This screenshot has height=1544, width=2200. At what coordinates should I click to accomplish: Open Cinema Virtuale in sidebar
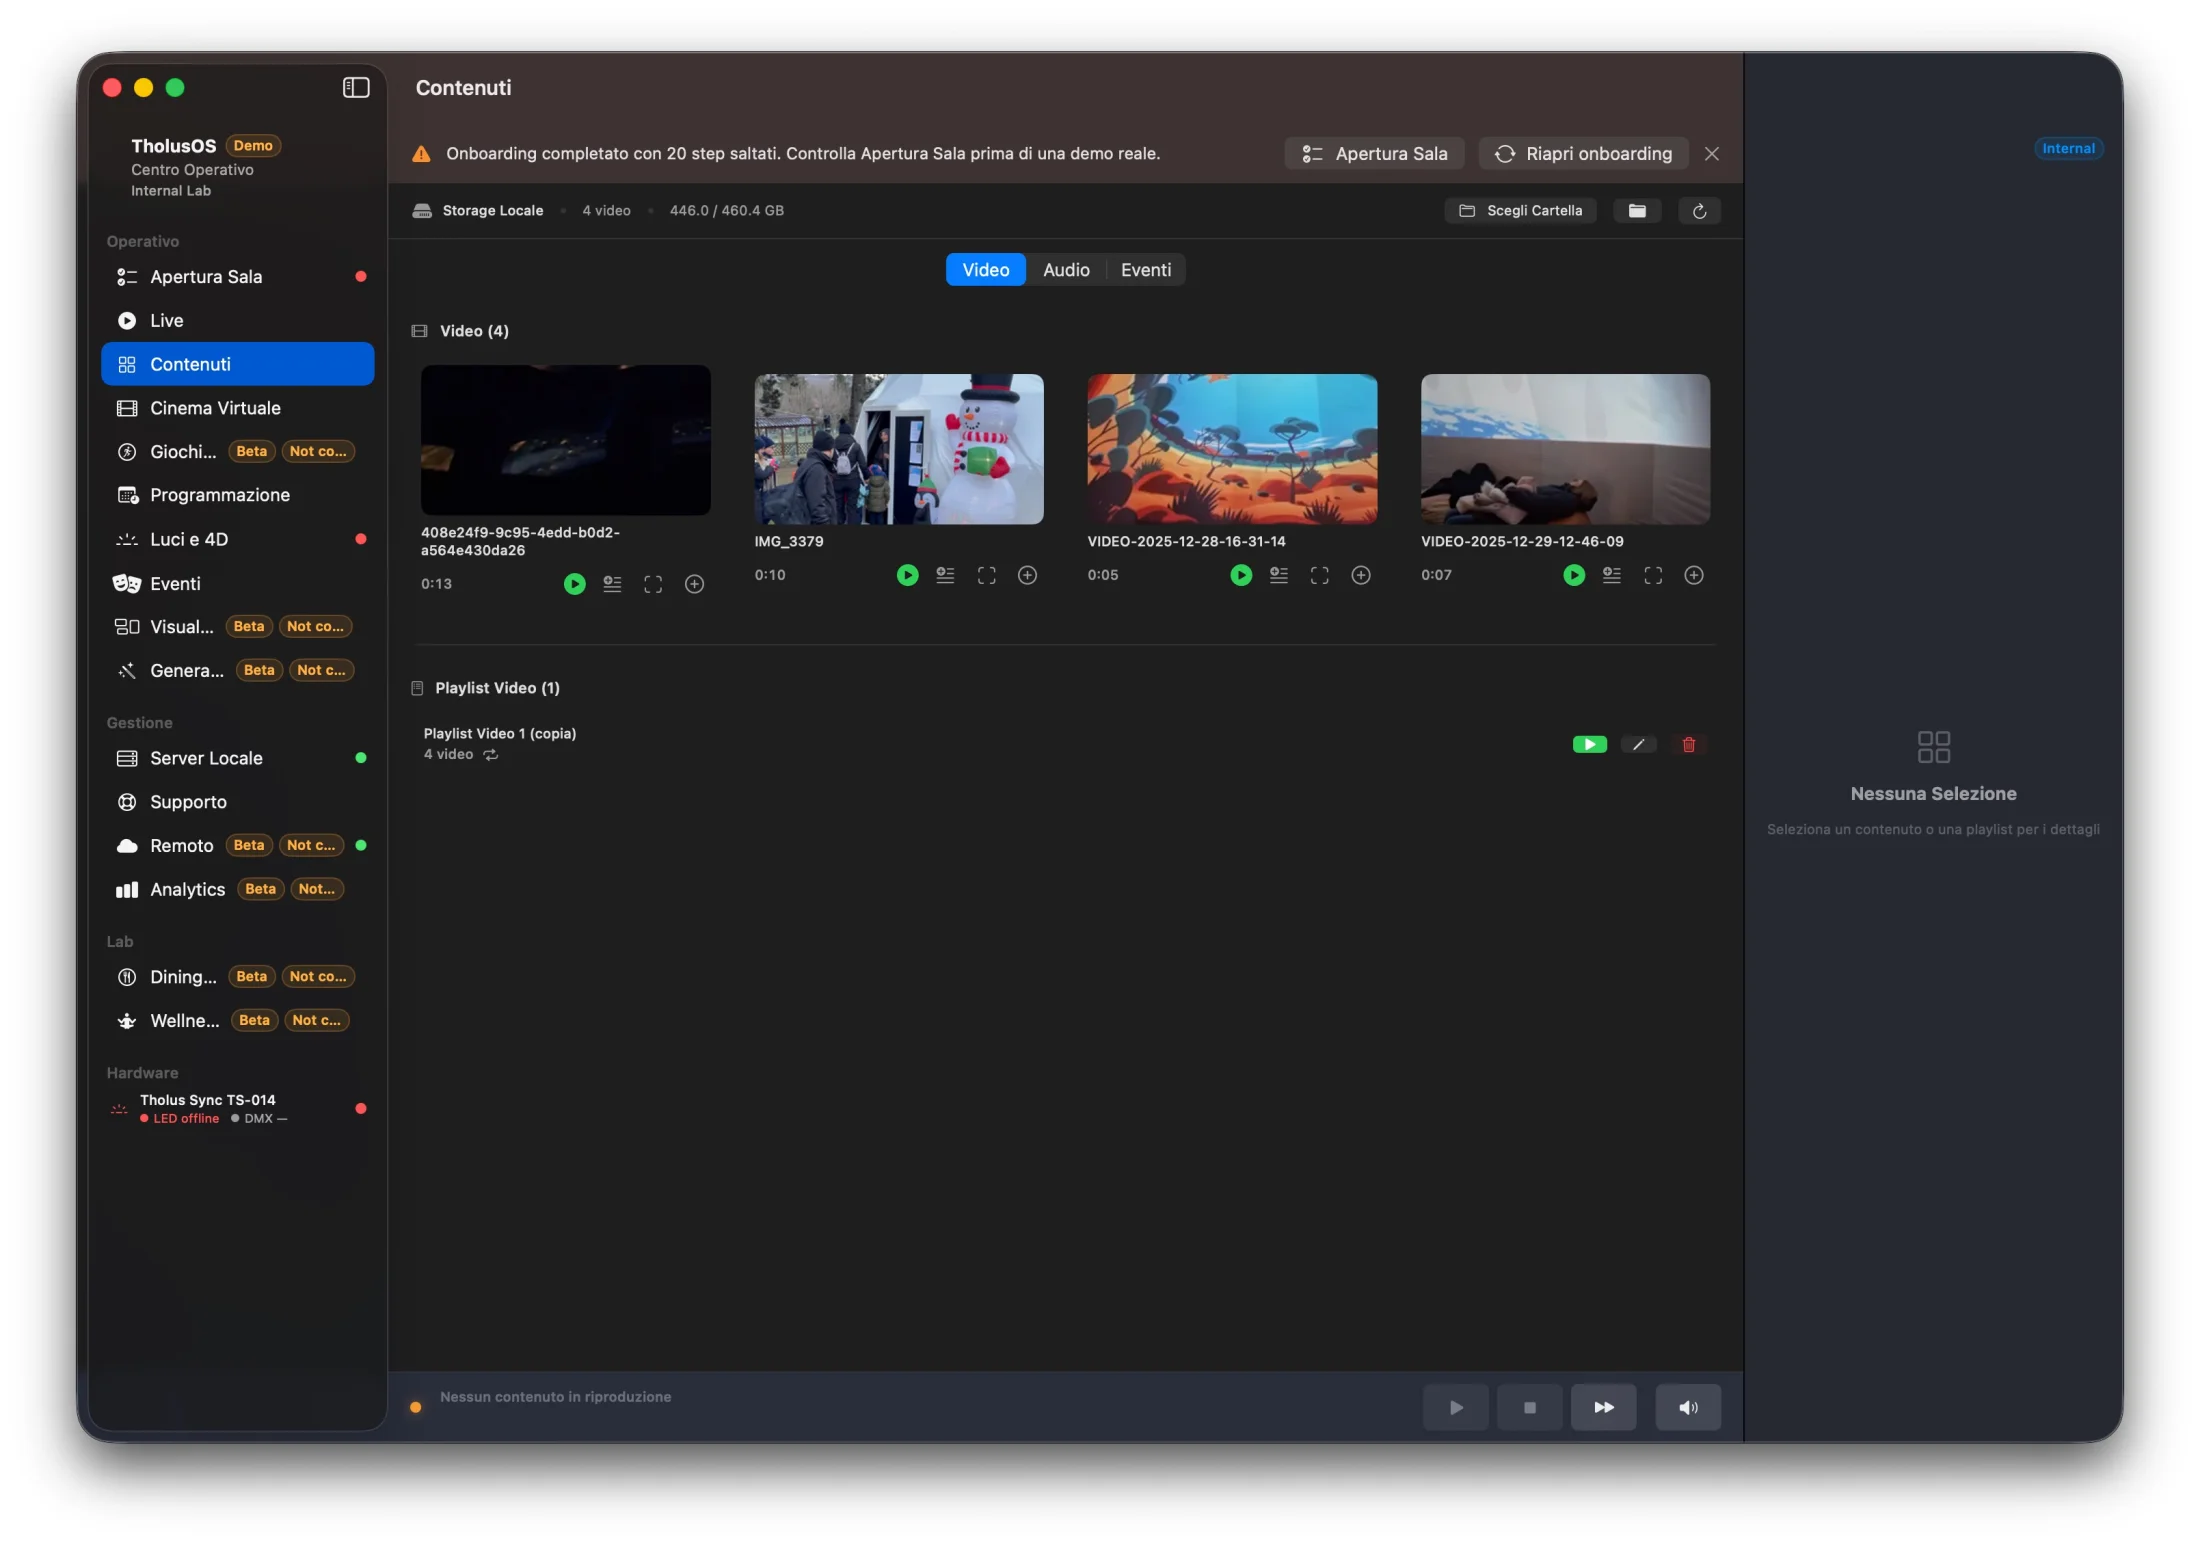pyautogui.click(x=237, y=408)
